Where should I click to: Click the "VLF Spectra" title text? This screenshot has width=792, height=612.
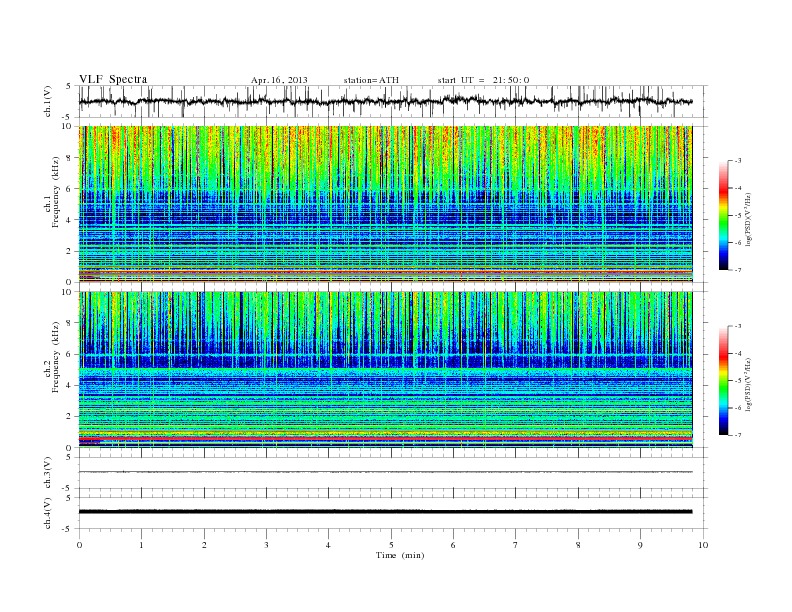click(113, 79)
